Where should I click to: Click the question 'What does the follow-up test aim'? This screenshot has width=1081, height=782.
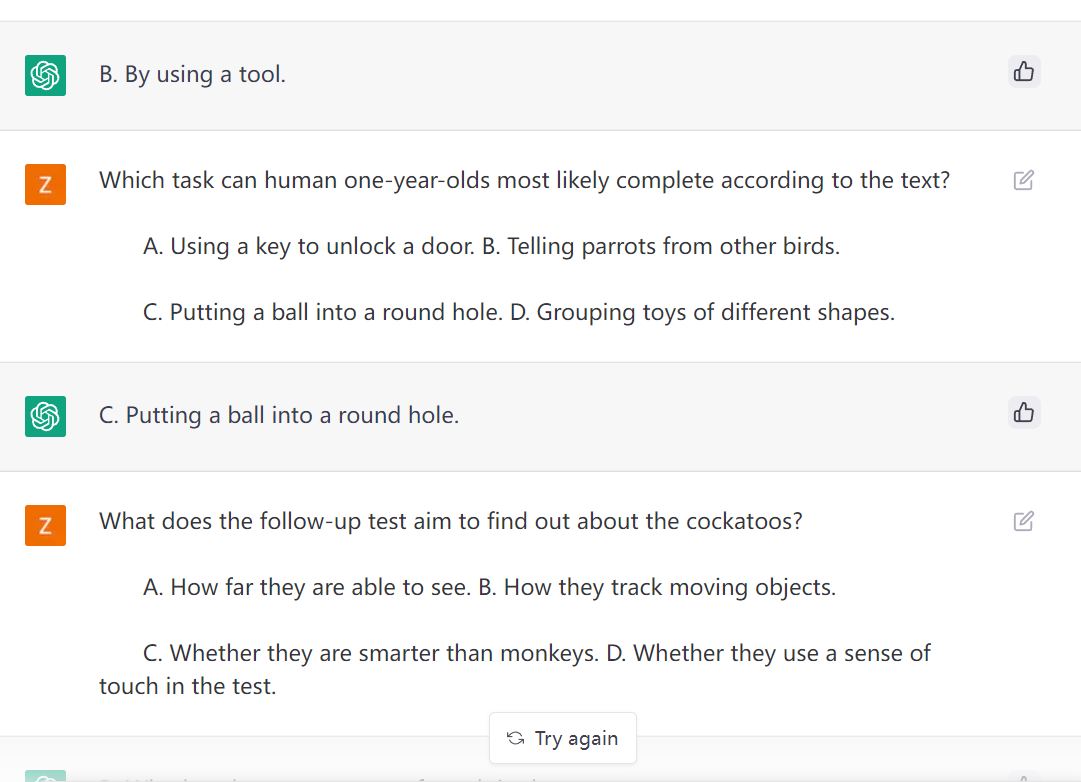tap(450, 521)
